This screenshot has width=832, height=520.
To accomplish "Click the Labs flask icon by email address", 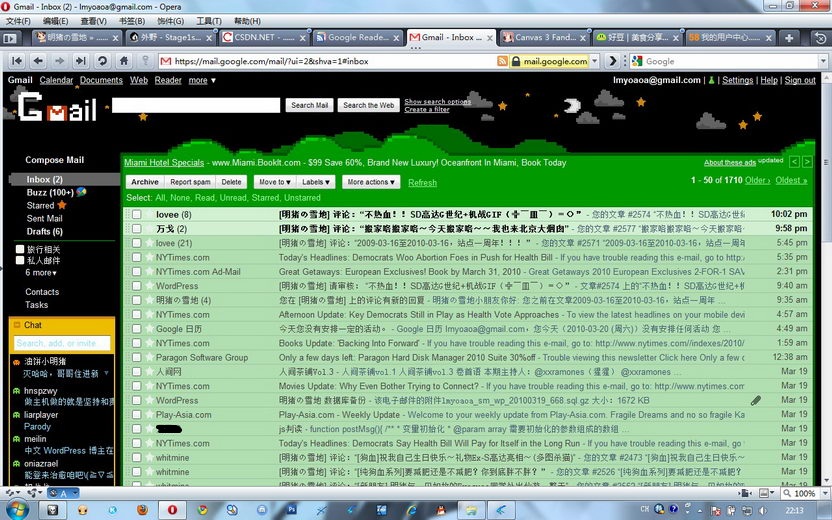I will [x=712, y=81].
